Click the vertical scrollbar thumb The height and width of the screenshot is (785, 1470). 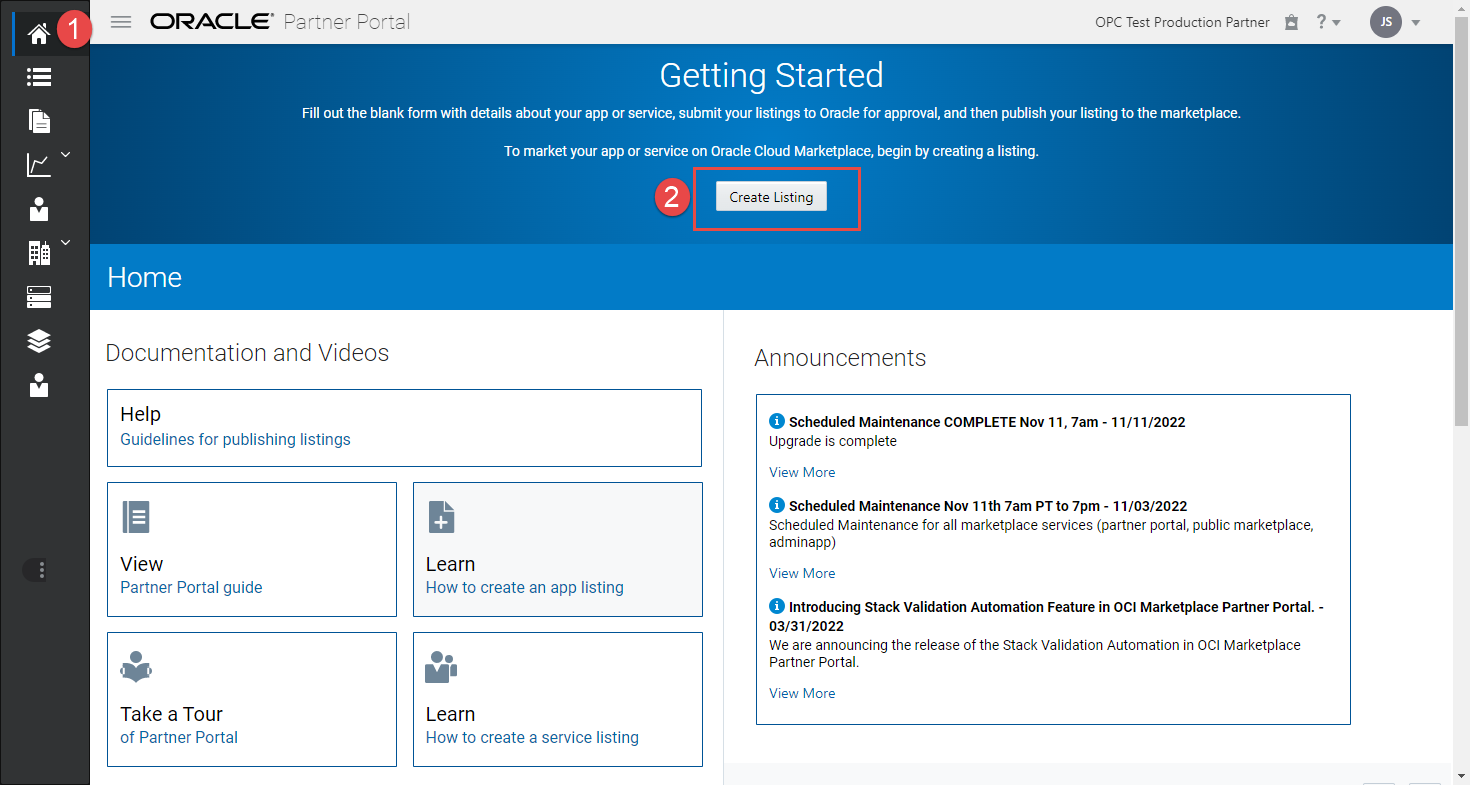click(x=1461, y=223)
